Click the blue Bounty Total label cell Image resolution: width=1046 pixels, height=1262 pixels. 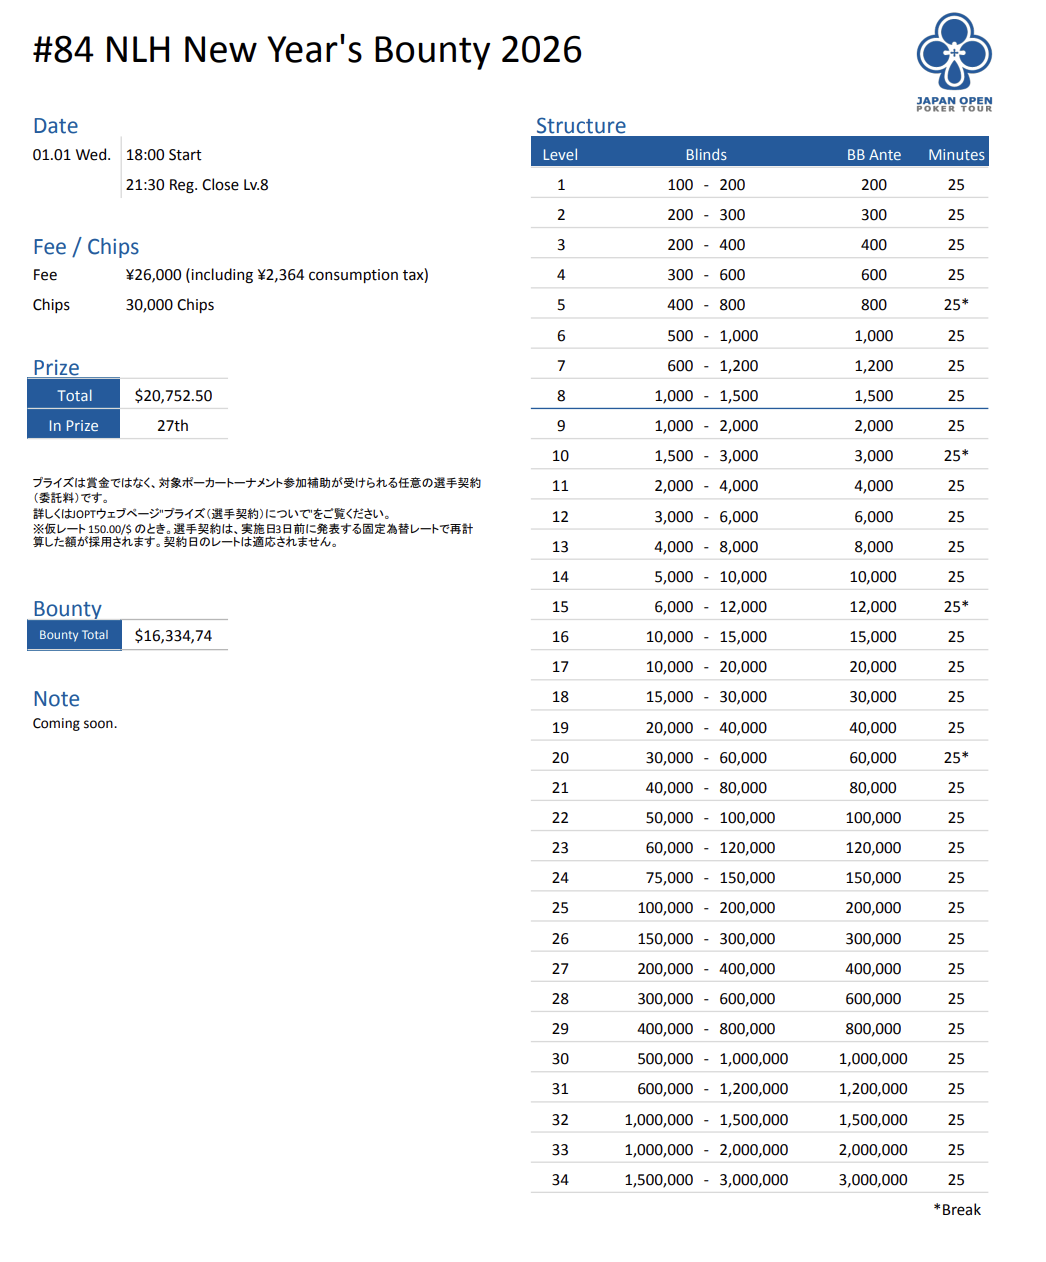point(74,635)
